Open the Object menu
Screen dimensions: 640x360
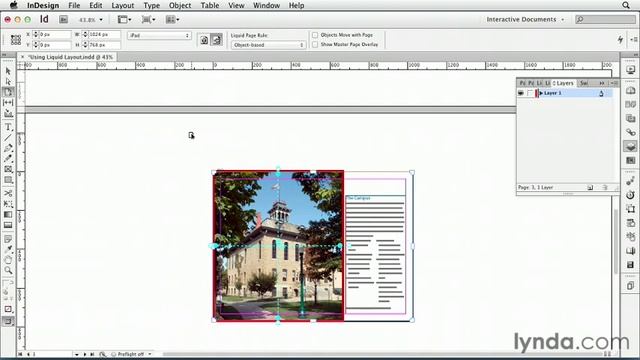[x=180, y=5]
